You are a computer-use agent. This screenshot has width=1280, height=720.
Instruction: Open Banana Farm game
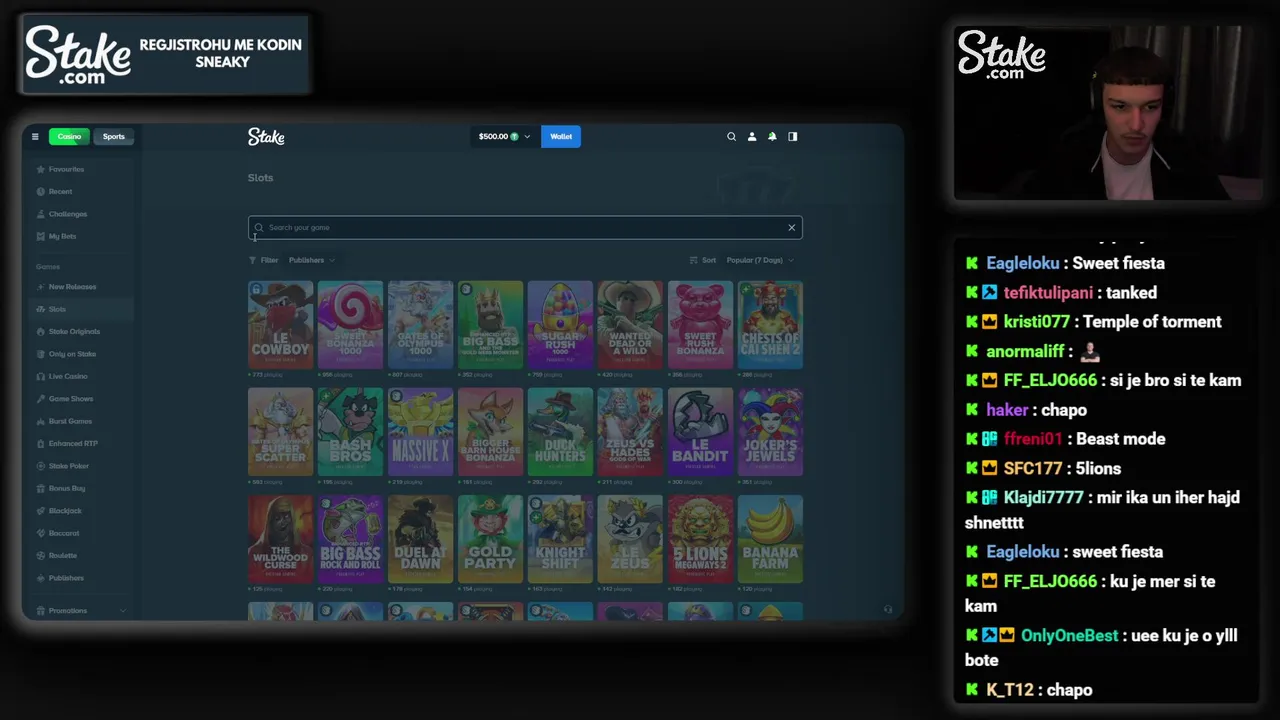770,539
